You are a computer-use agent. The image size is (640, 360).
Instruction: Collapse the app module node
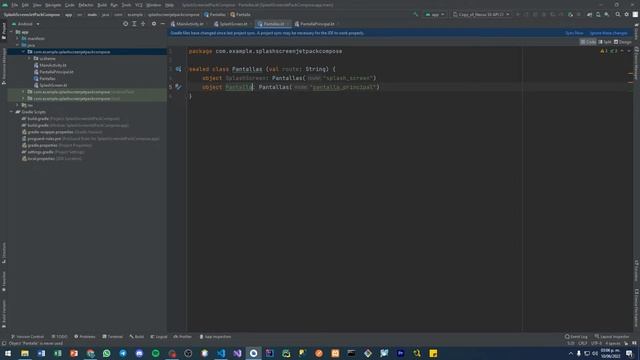click(12, 32)
